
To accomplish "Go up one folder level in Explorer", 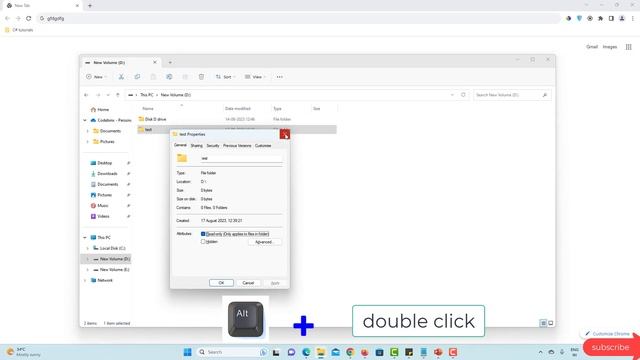I will pyautogui.click(x=118, y=95).
